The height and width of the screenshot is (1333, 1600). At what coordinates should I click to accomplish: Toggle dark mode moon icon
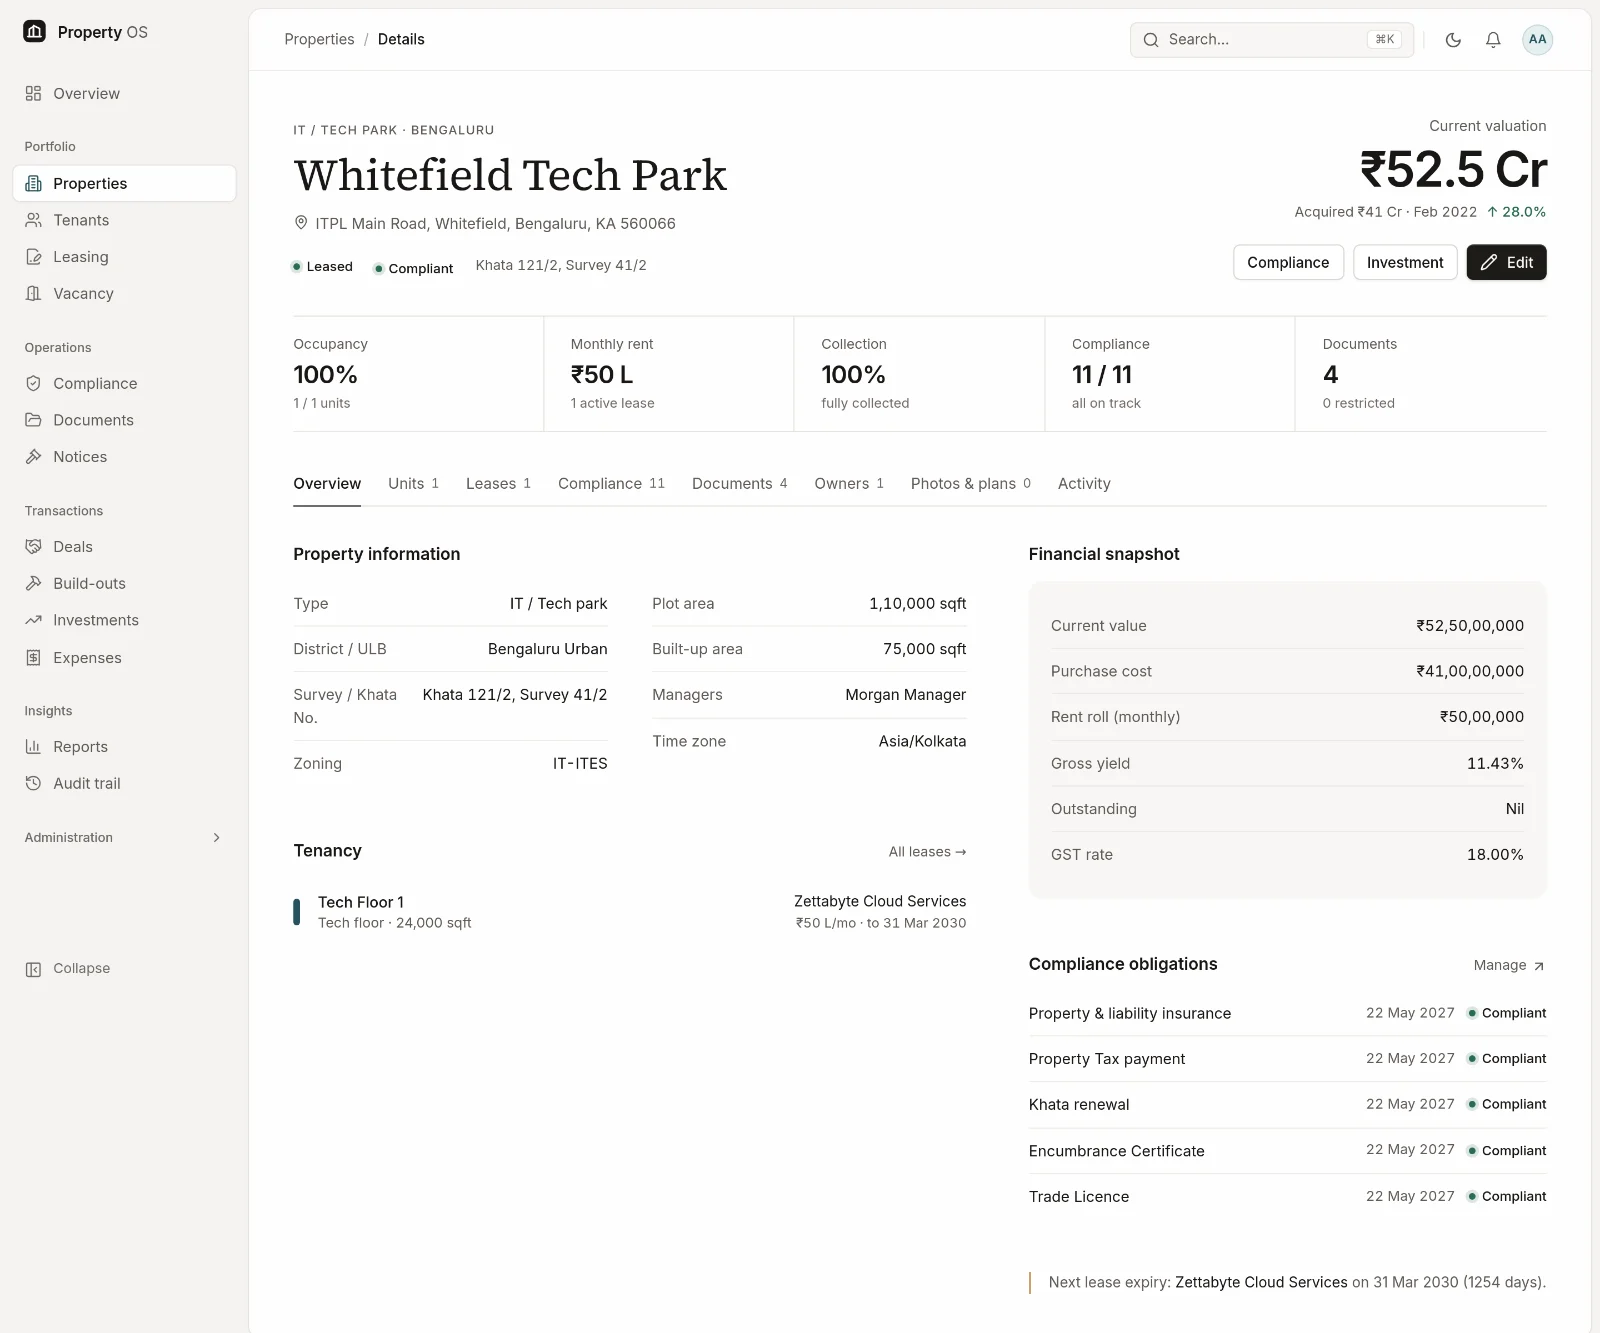pos(1453,40)
